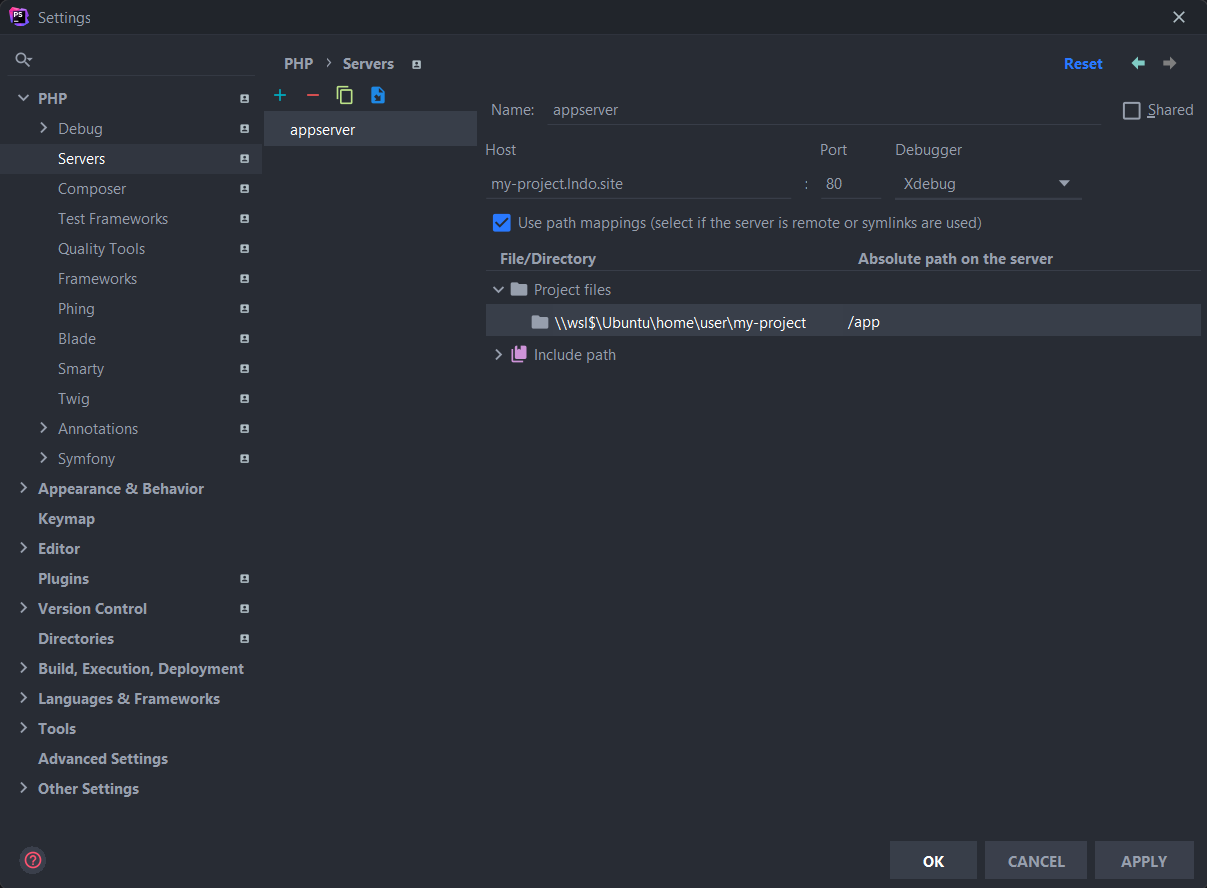Screen dimensions: 1207x888
Task: Toggle the non-default settings marker beside Servers
Action: [x=244, y=158]
